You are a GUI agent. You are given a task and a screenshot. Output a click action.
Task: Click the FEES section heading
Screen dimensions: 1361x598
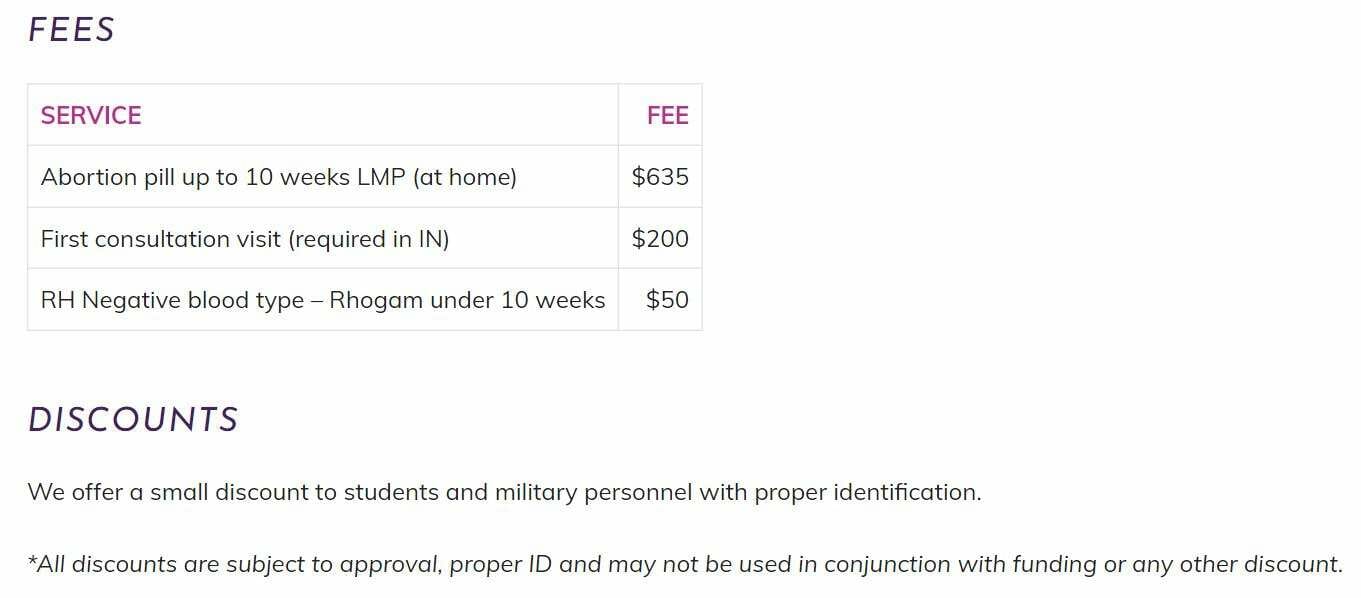[x=71, y=30]
